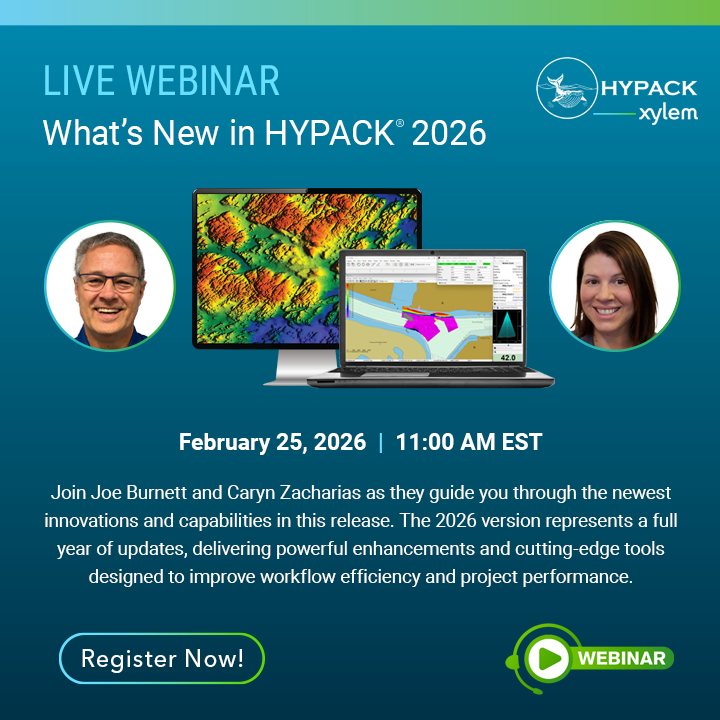Click the green webinar play icon
The width and height of the screenshot is (720, 720).
point(548,658)
